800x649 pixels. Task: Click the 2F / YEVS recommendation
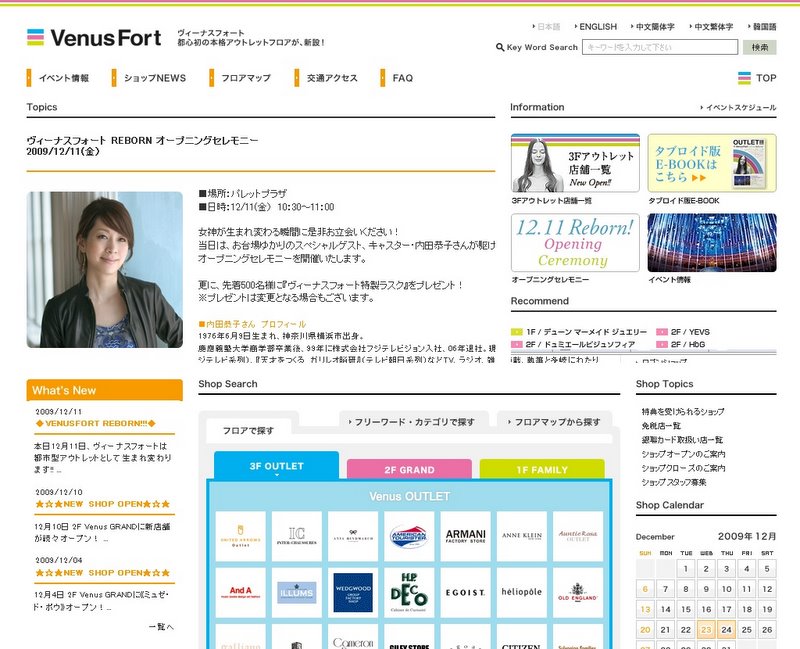pyautogui.click(x=683, y=332)
